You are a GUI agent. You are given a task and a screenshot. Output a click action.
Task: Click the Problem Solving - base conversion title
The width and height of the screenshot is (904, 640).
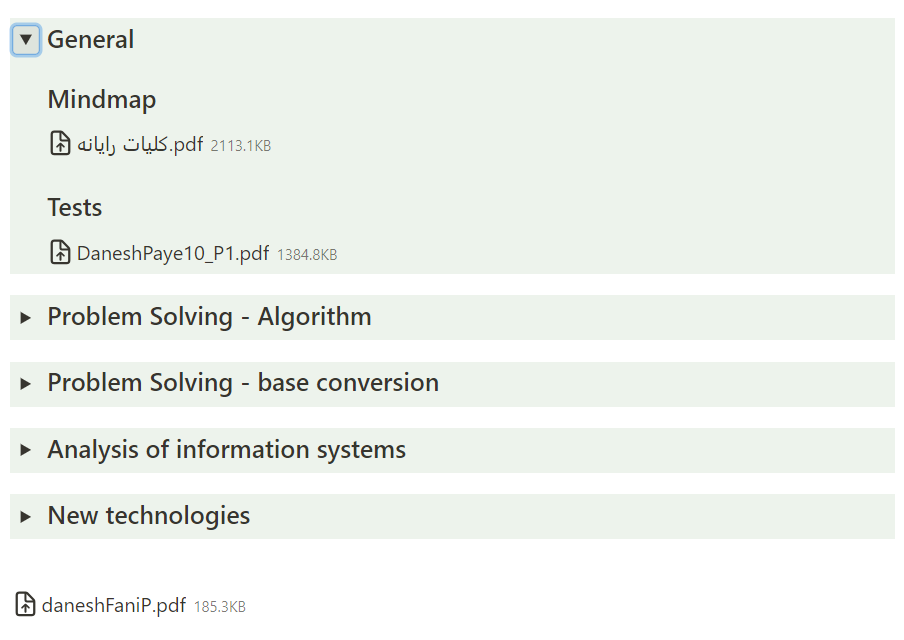click(x=243, y=383)
